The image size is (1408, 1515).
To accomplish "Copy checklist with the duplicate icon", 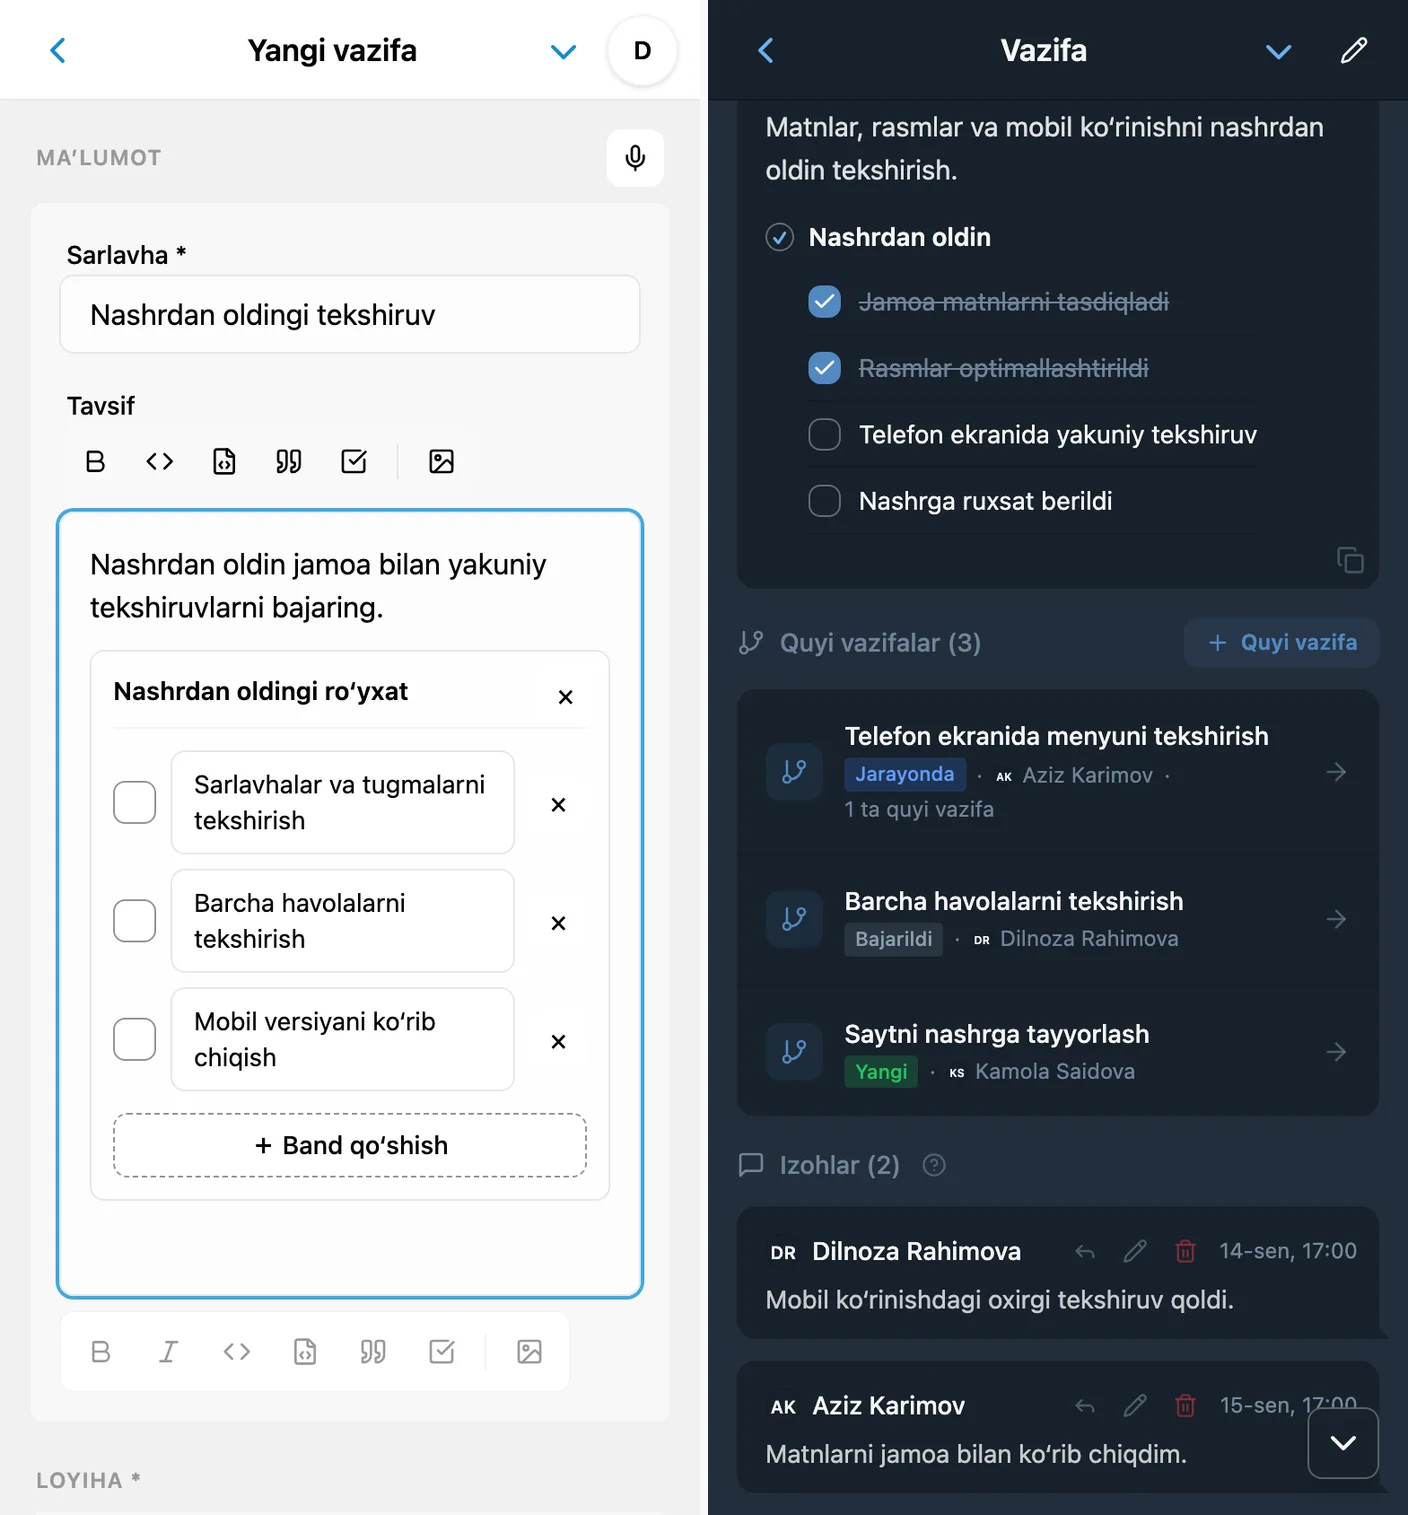I will pos(1350,560).
